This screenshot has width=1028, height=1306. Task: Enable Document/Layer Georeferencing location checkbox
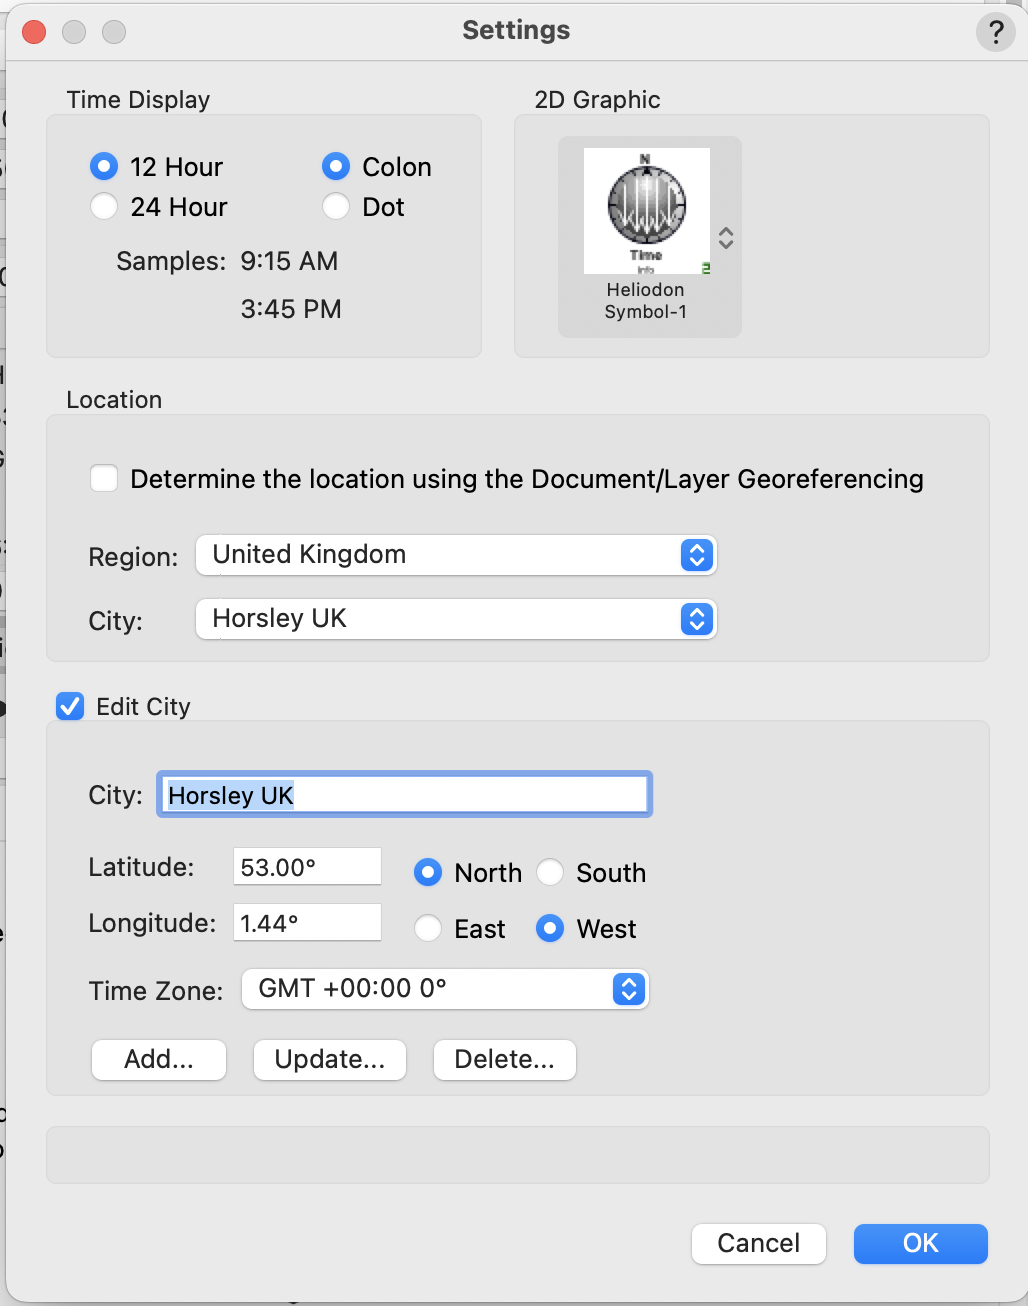coord(104,479)
